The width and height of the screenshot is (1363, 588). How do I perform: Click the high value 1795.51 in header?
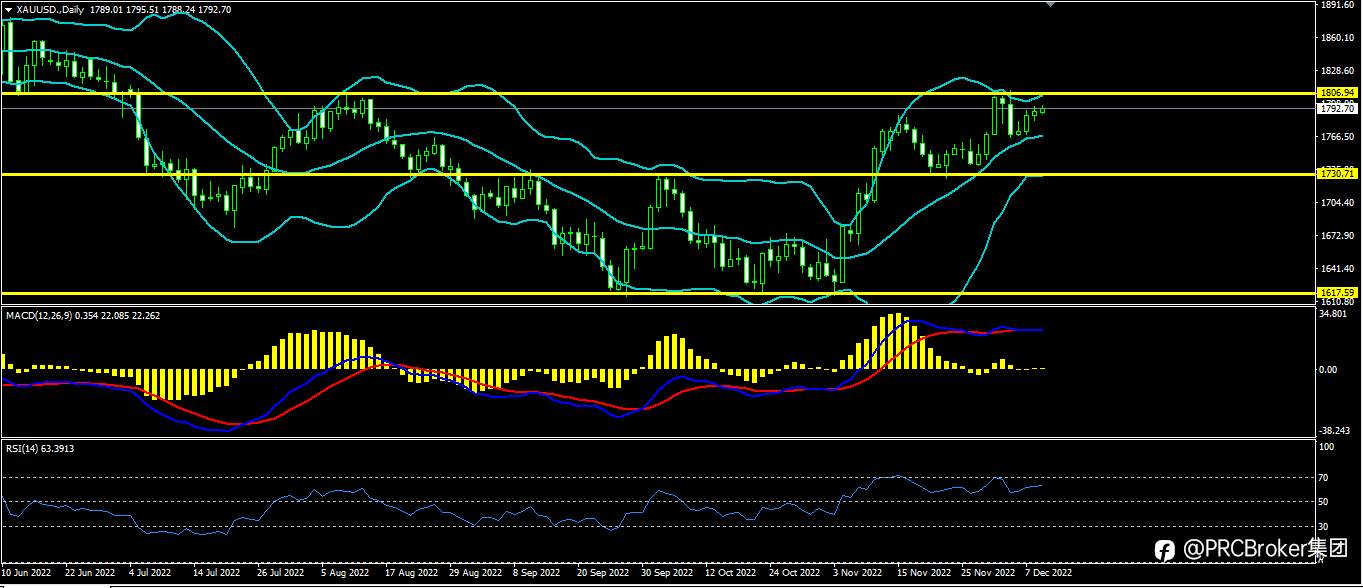pyautogui.click(x=143, y=9)
